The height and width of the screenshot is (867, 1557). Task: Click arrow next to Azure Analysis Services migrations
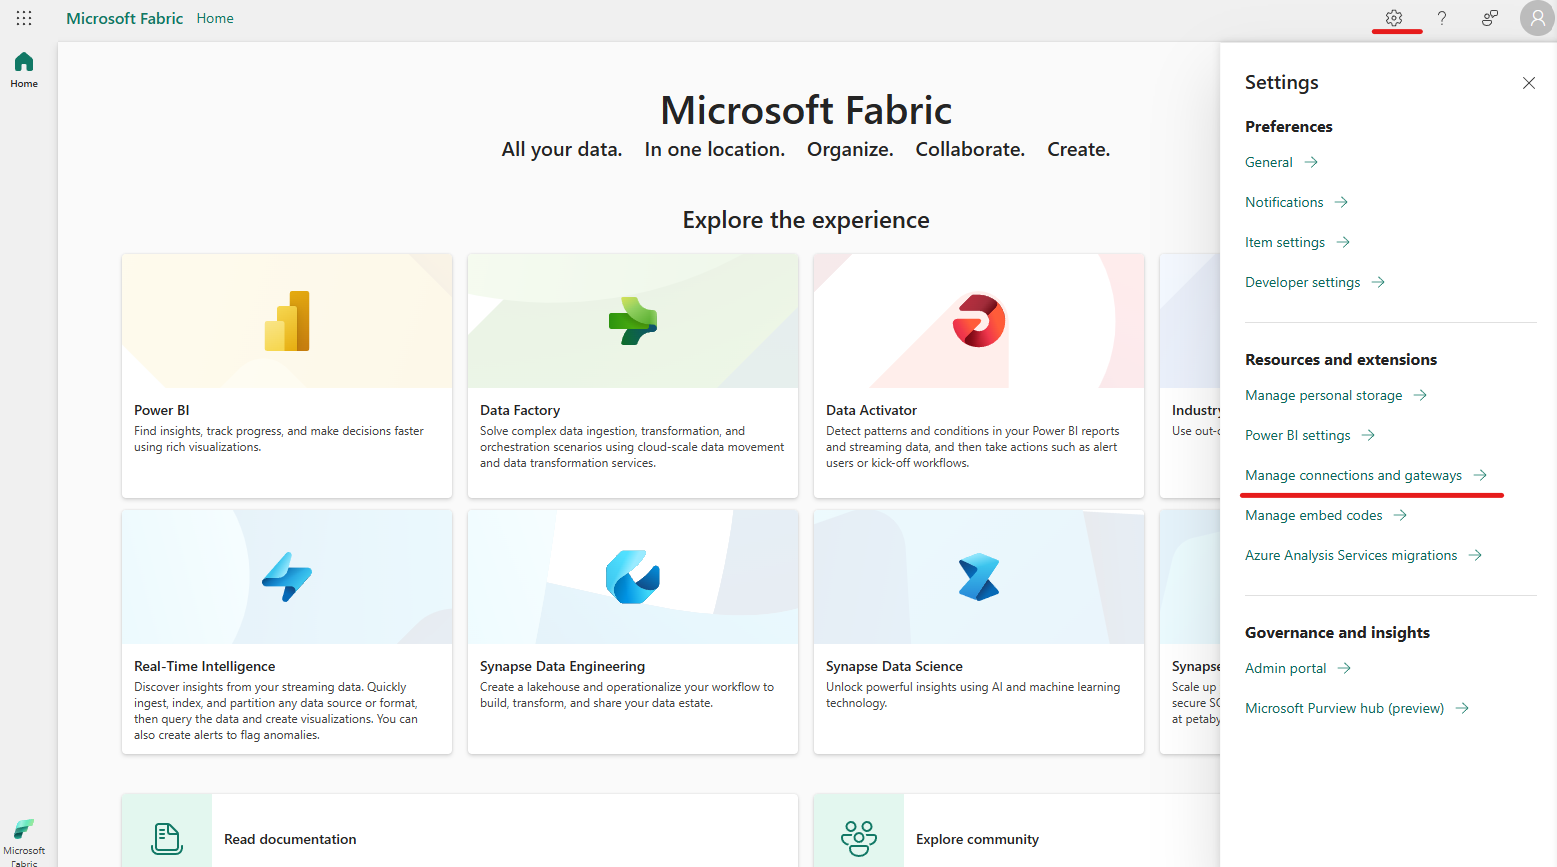tap(1475, 555)
